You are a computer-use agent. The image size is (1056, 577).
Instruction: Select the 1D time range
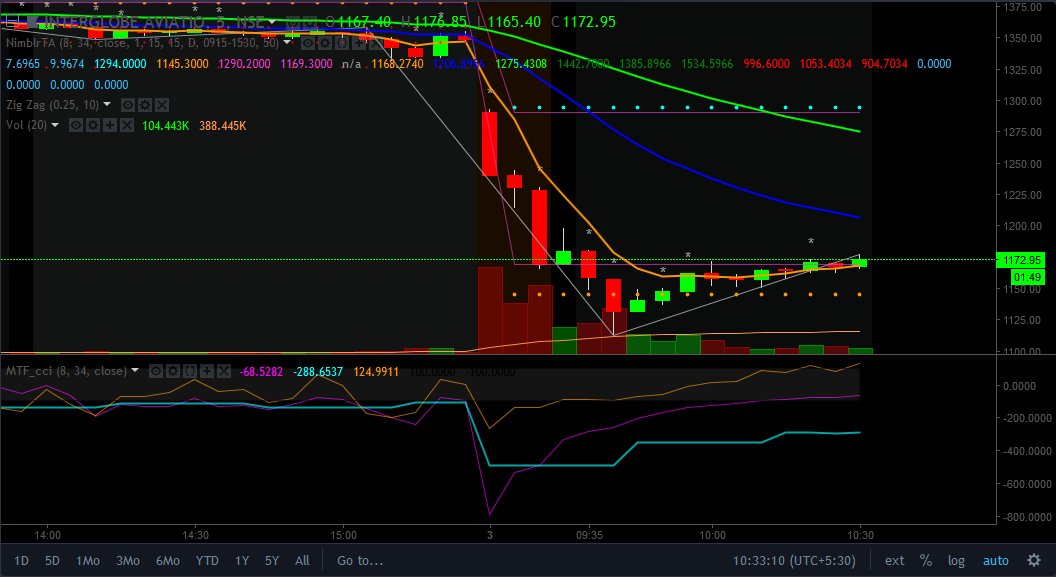pyautogui.click(x=22, y=561)
